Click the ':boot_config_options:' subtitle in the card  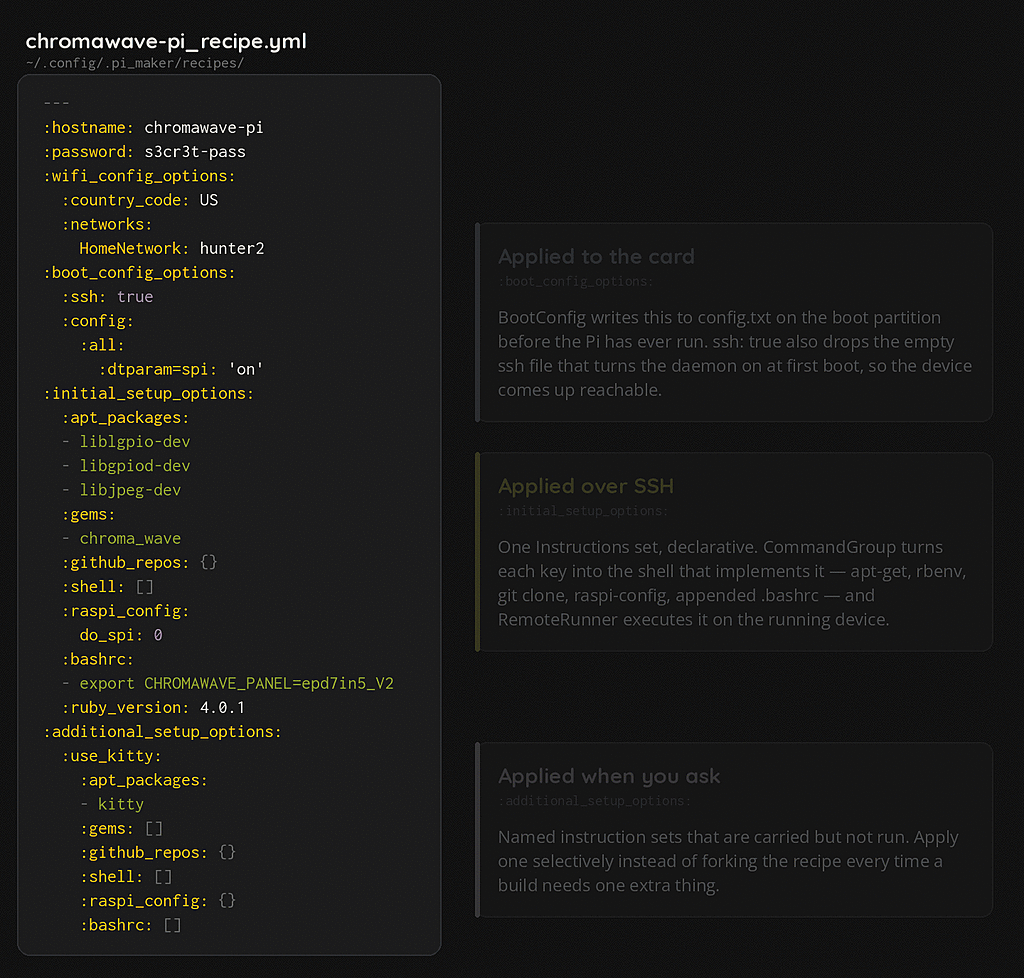tap(575, 281)
